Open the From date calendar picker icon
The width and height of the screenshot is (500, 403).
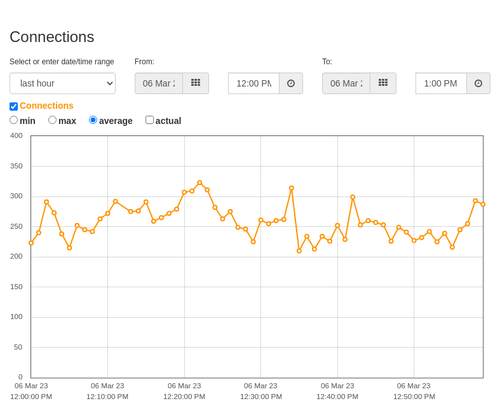195,83
